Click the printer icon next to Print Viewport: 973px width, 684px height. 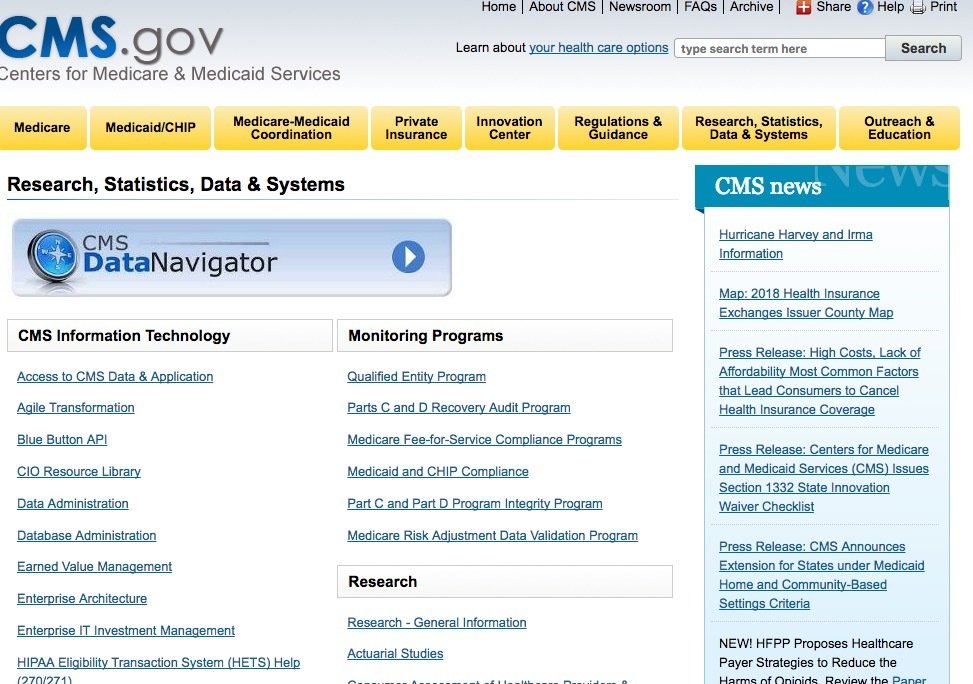click(x=918, y=7)
